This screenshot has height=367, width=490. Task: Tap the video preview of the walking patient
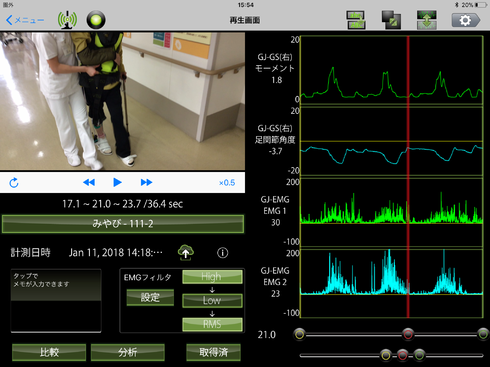pyautogui.click(x=122, y=101)
